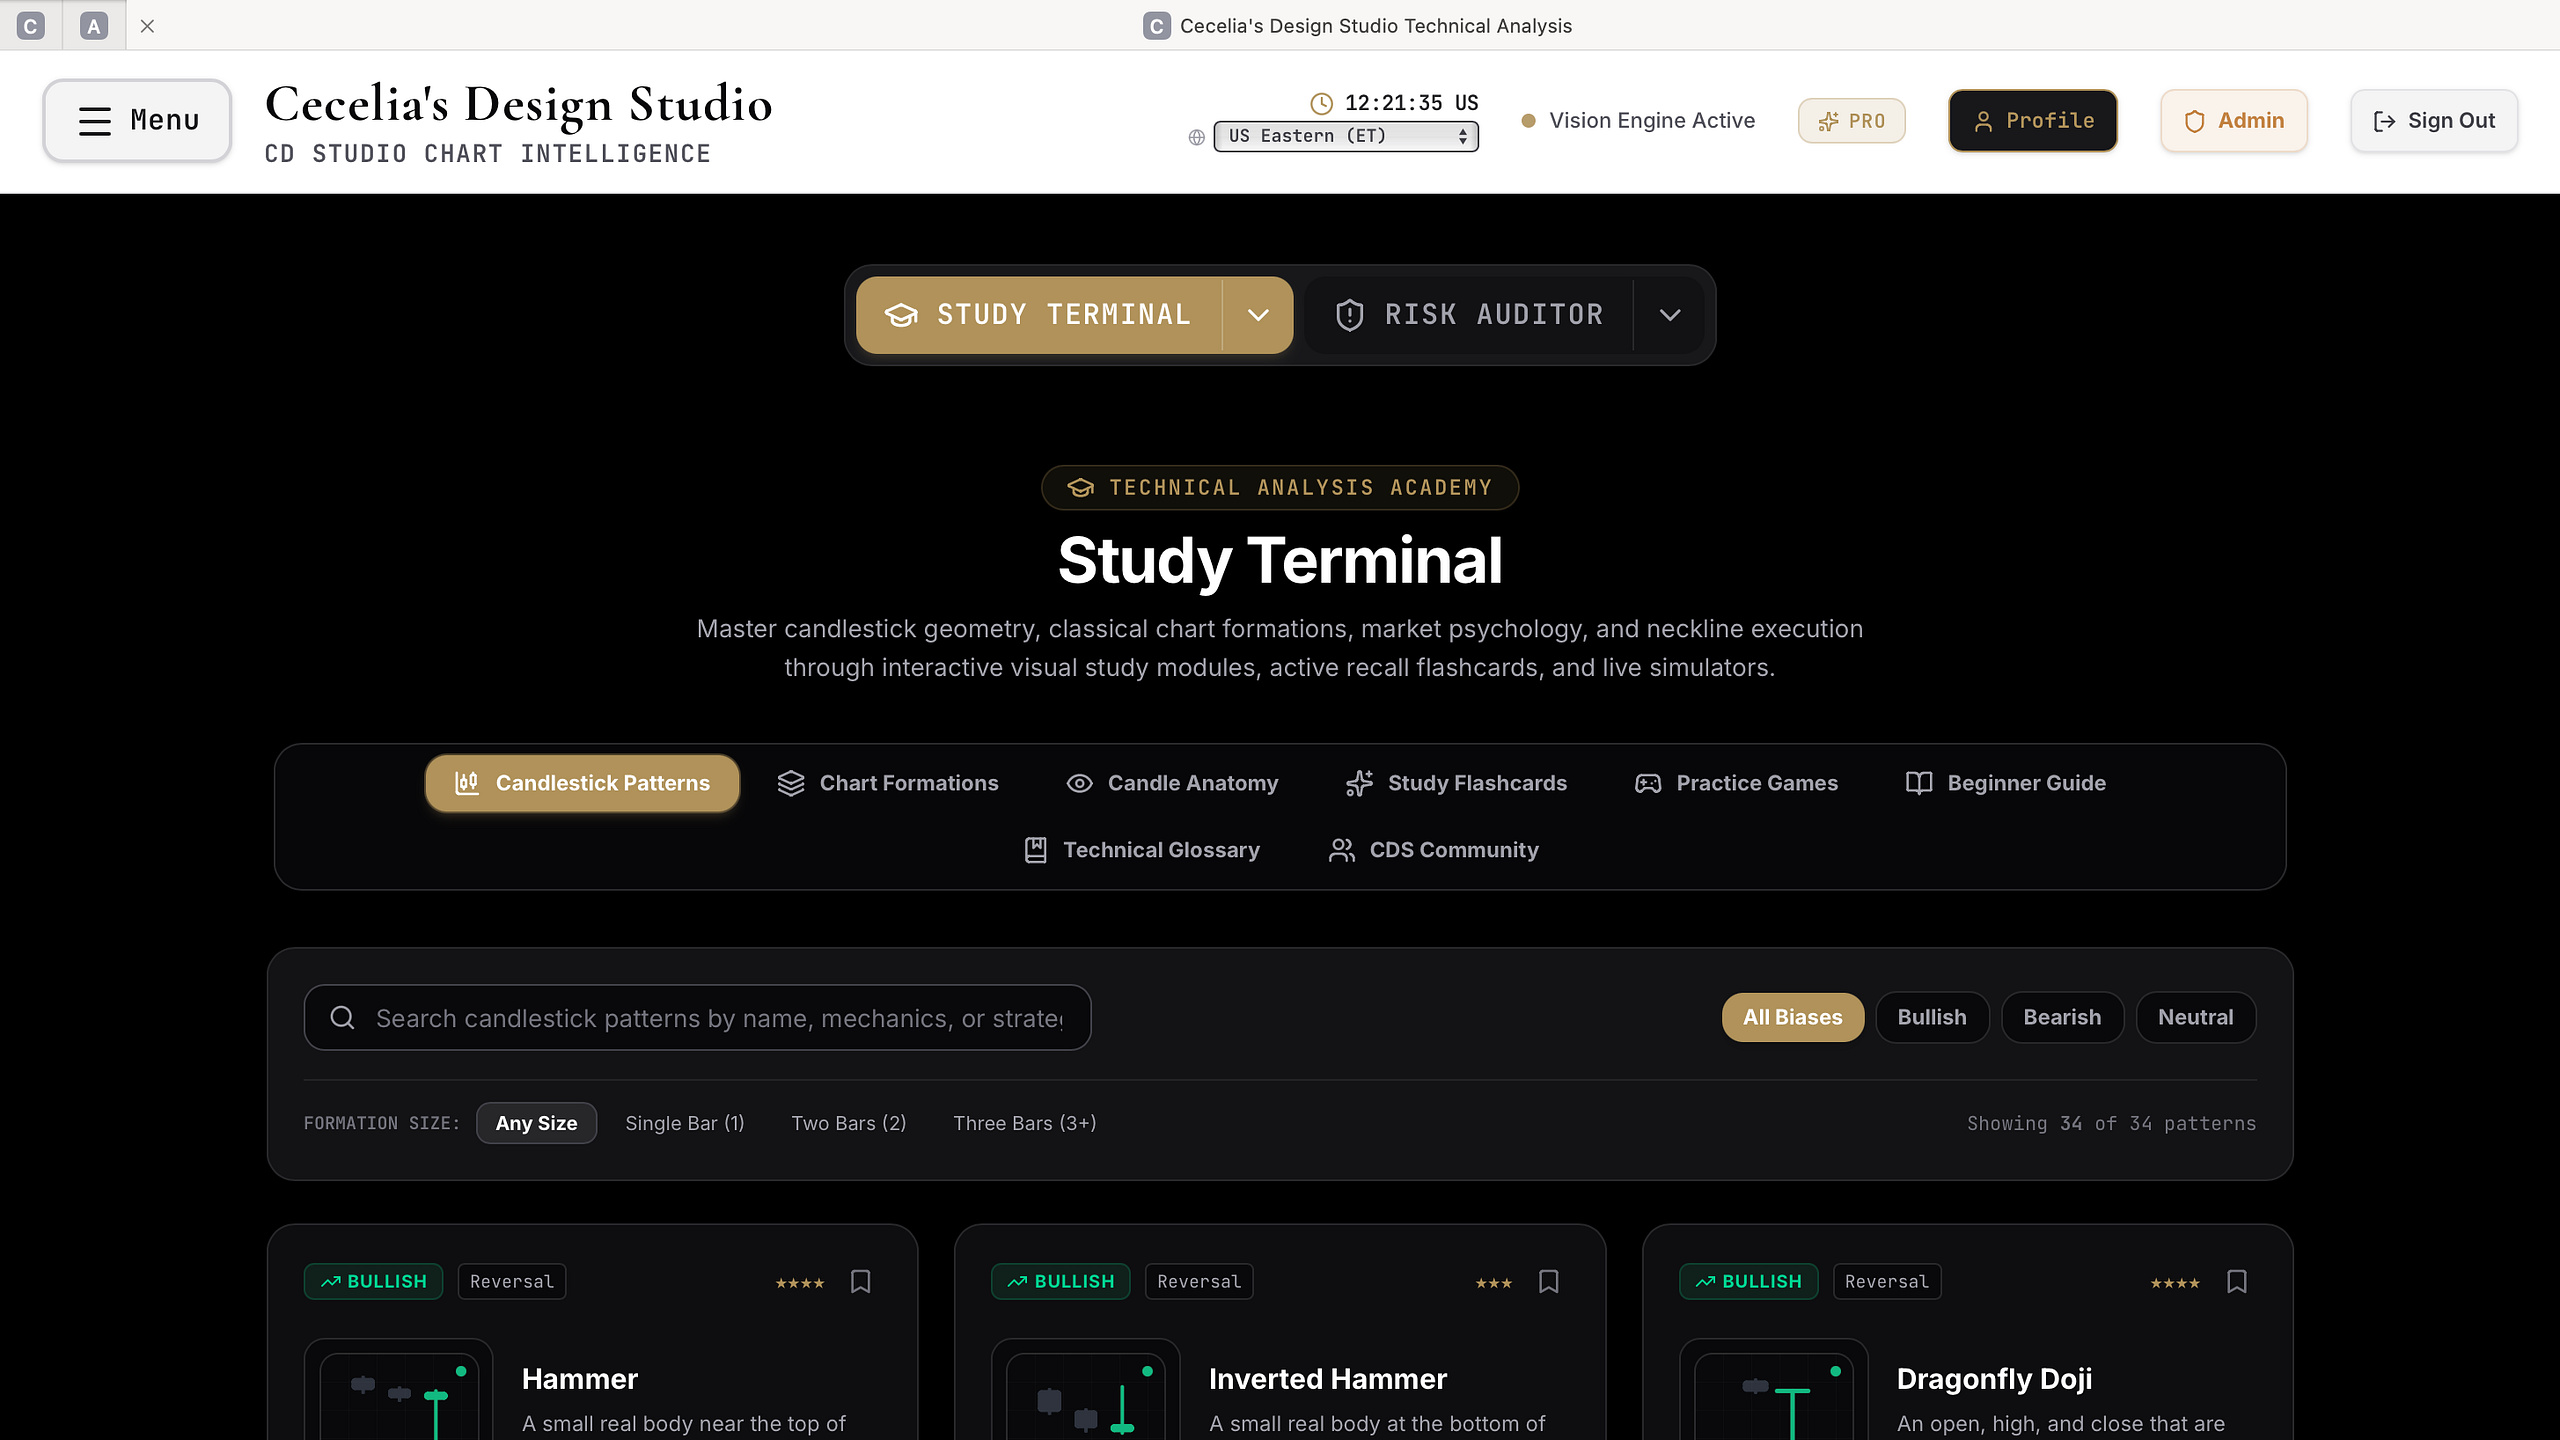Open the US Eastern (ET) timezone dropdown

(x=1346, y=136)
